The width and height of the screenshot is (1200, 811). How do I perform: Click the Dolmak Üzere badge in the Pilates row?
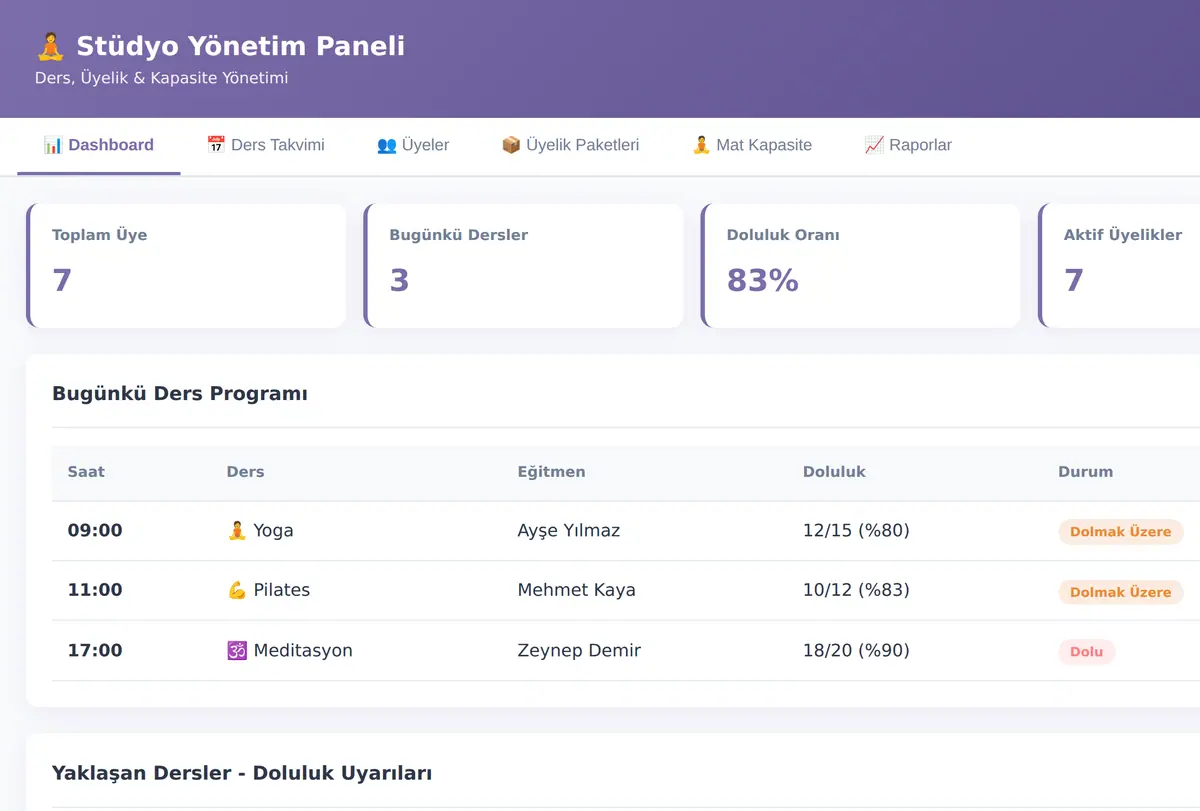(1120, 592)
